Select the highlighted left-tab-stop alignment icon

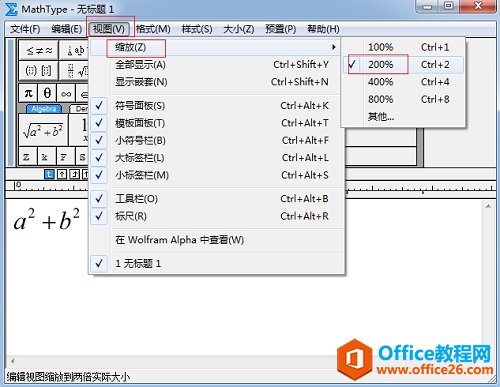click(x=49, y=174)
